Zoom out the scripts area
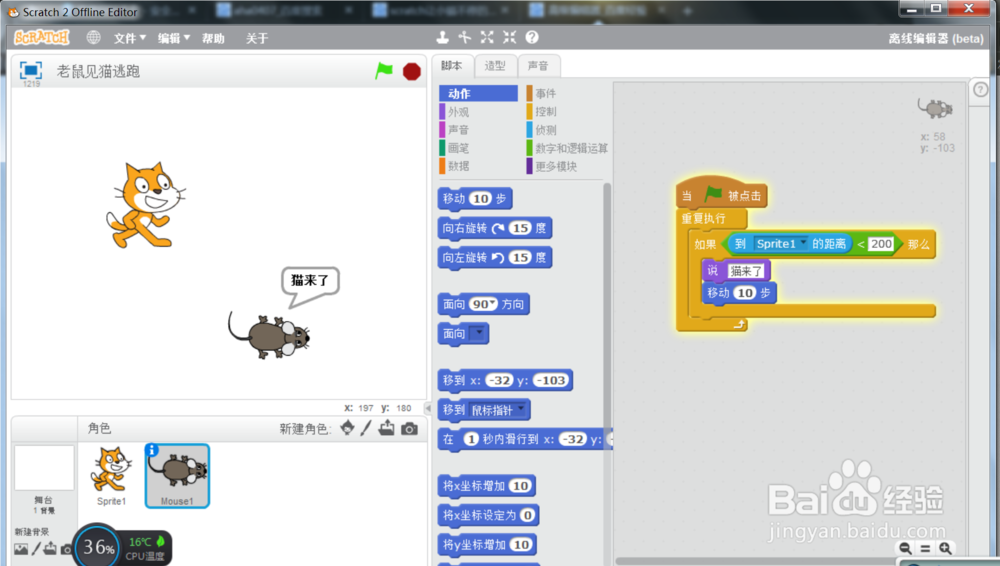This screenshot has height=566, width=1000. [x=905, y=548]
